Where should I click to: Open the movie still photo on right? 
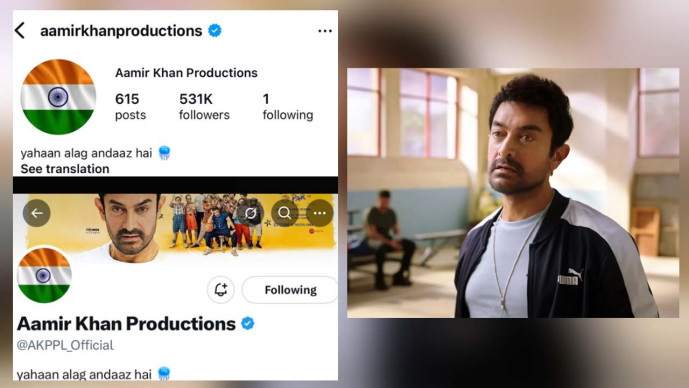(x=513, y=192)
